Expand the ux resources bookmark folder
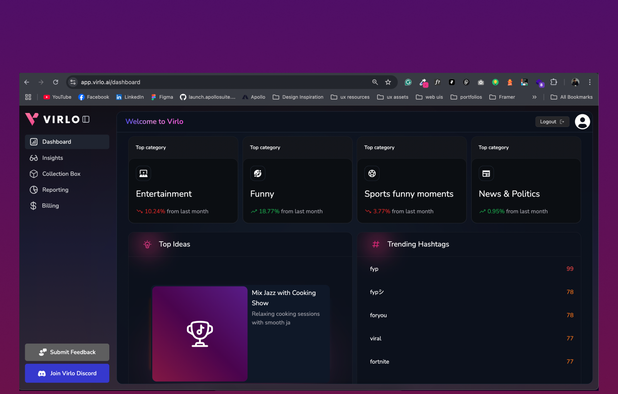Viewport: 618px width, 394px height. [x=350, y=97]
